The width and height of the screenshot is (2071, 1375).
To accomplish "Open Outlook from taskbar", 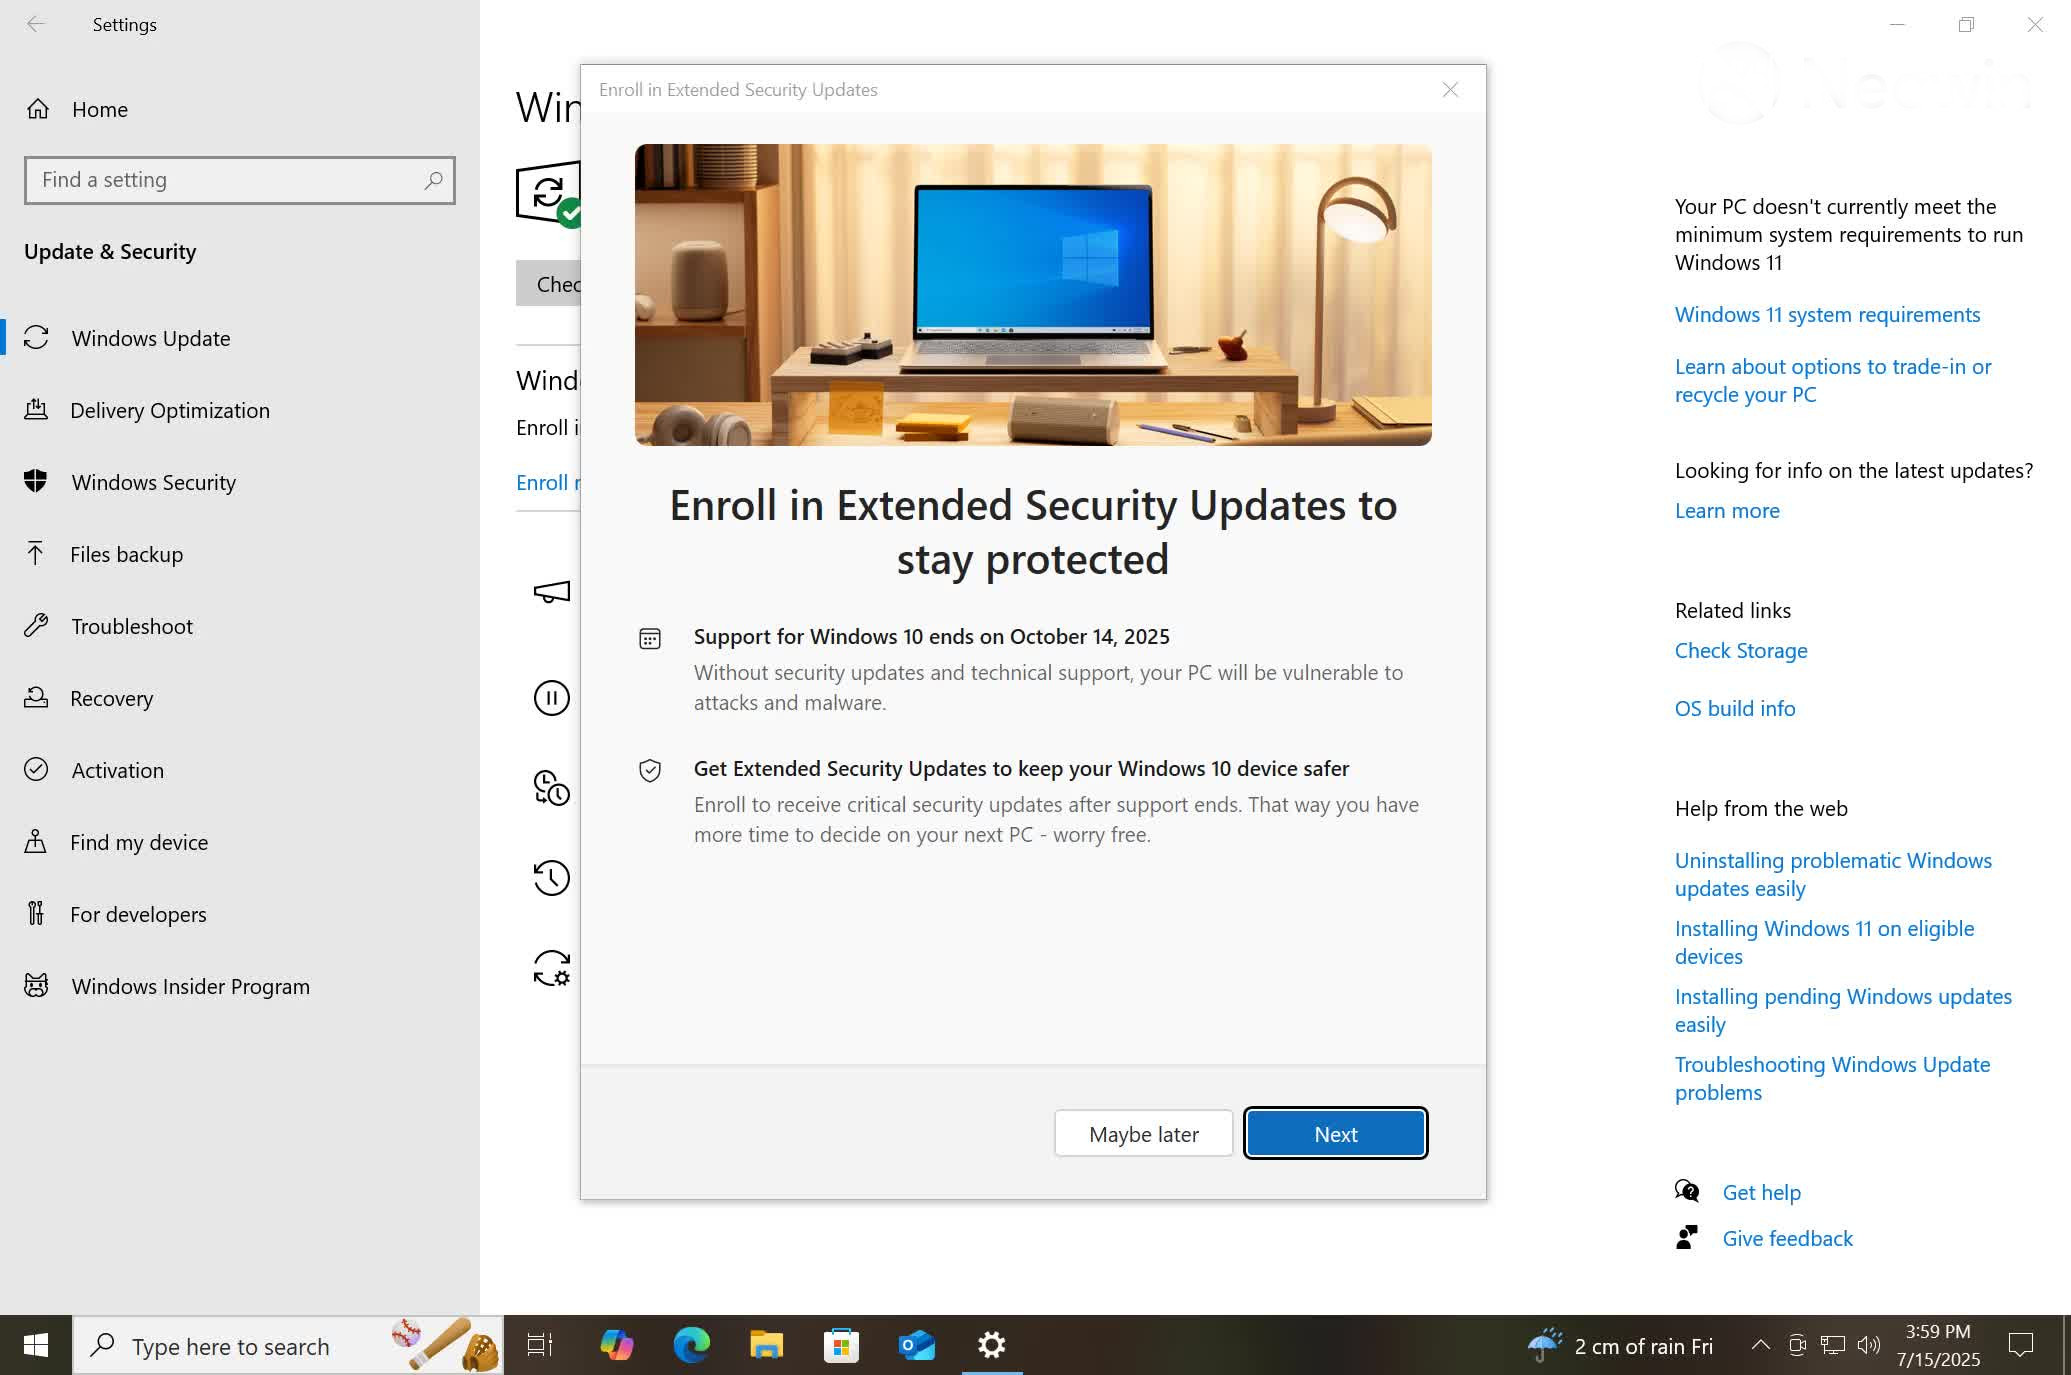I will coord(916,1345).
